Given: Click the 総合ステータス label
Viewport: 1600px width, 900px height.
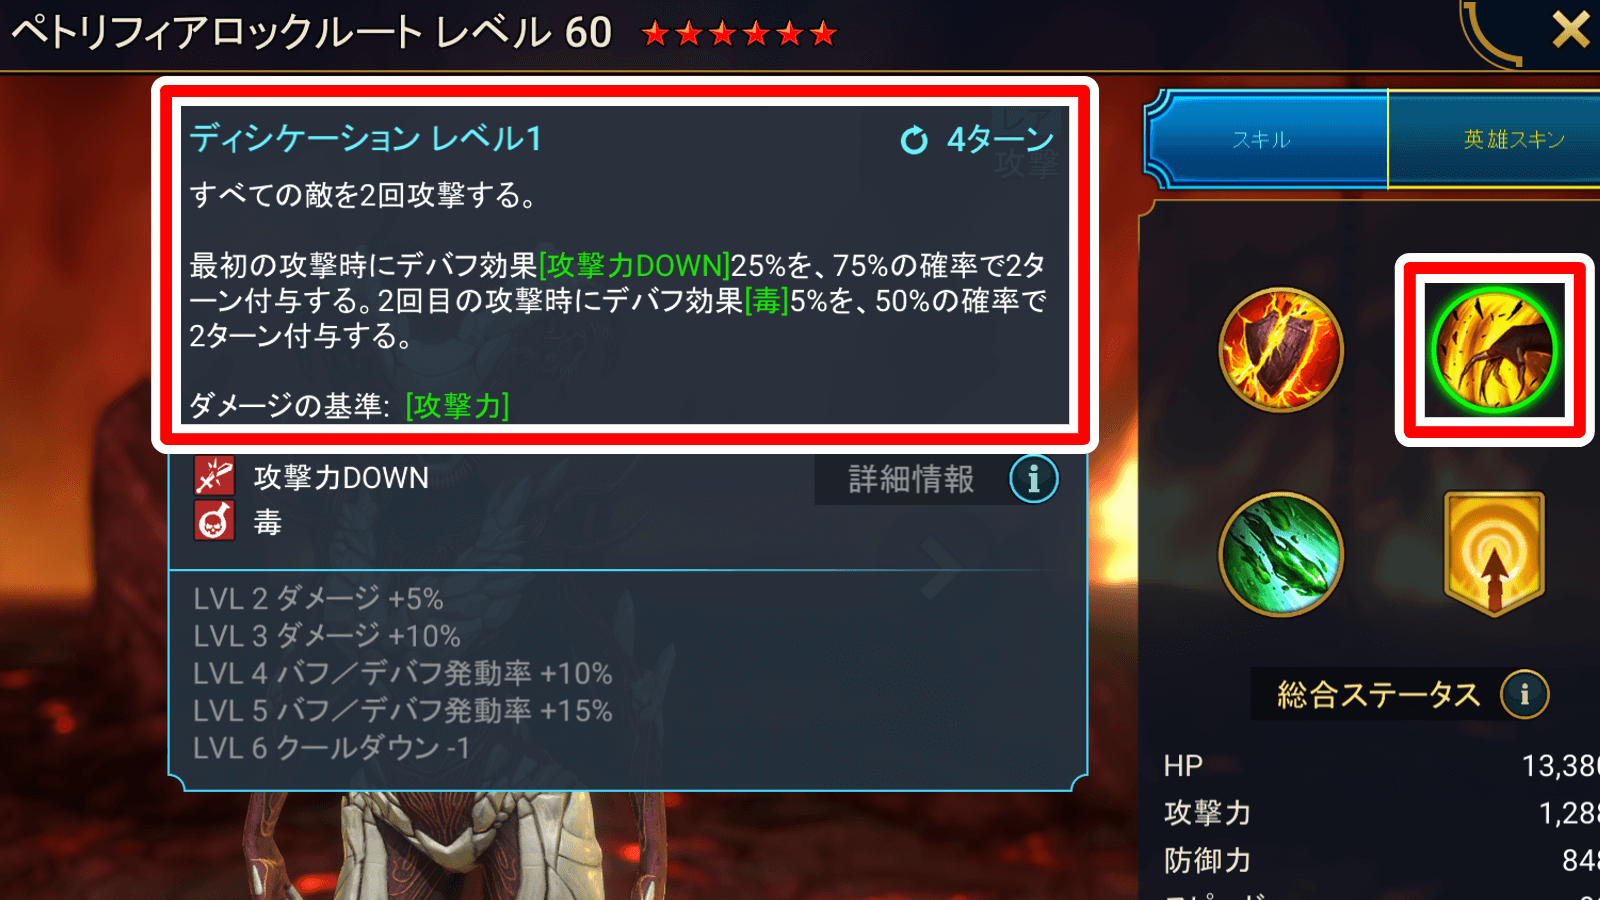Looking at the screenshot, I should [x=1378, y=694].
